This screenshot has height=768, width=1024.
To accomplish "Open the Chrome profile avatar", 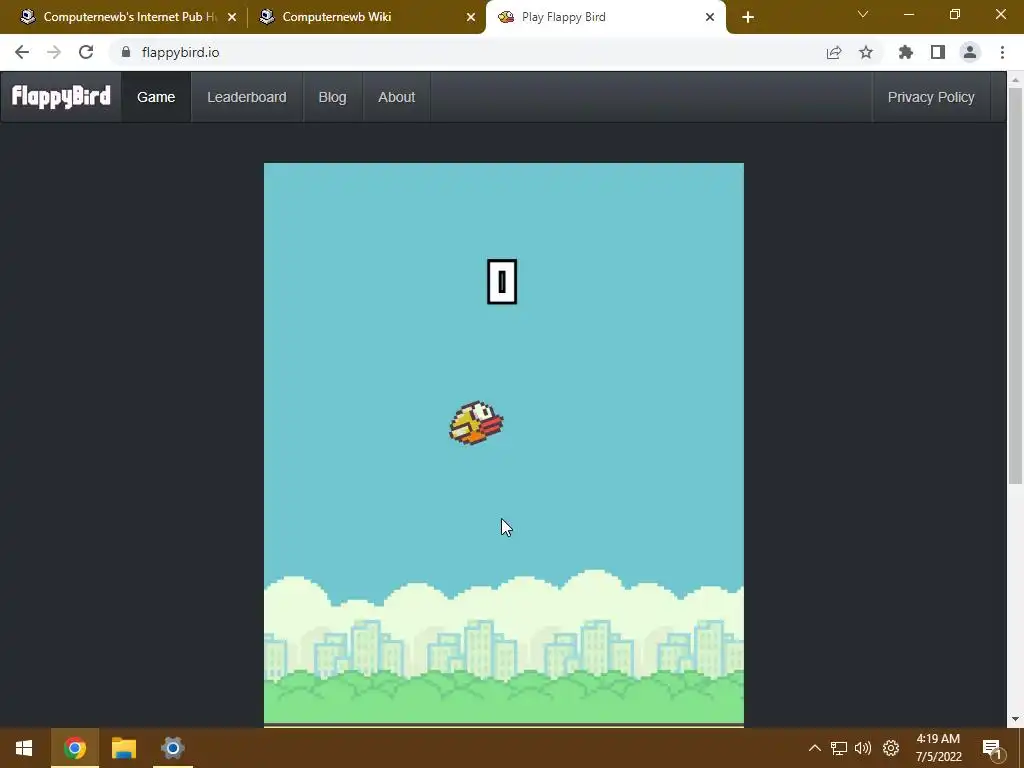I will 970,52.
